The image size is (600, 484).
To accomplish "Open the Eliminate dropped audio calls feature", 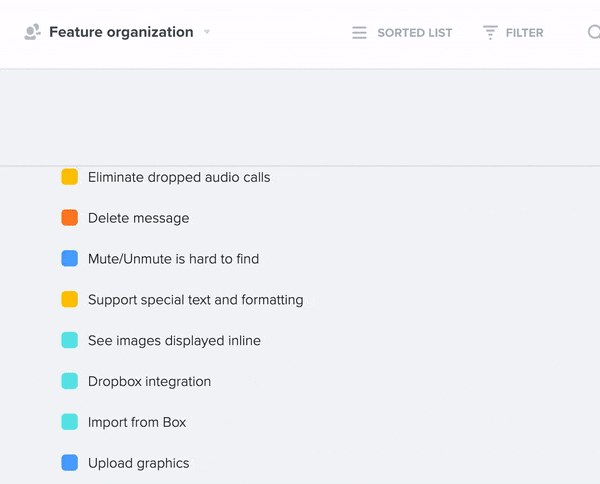I will pos(179,177).
